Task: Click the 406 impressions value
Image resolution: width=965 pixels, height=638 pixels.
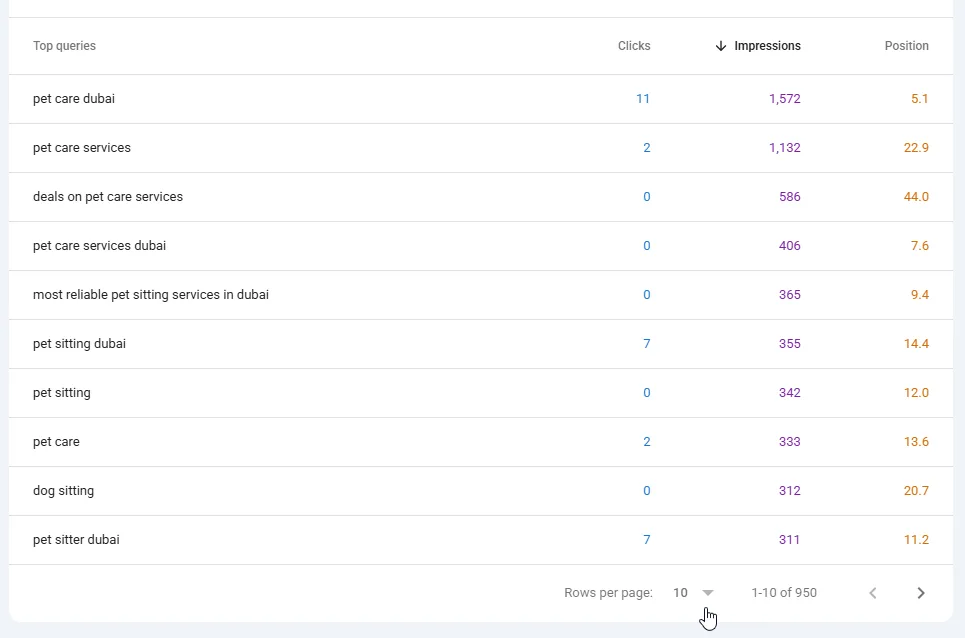Action: coord(790,245)
